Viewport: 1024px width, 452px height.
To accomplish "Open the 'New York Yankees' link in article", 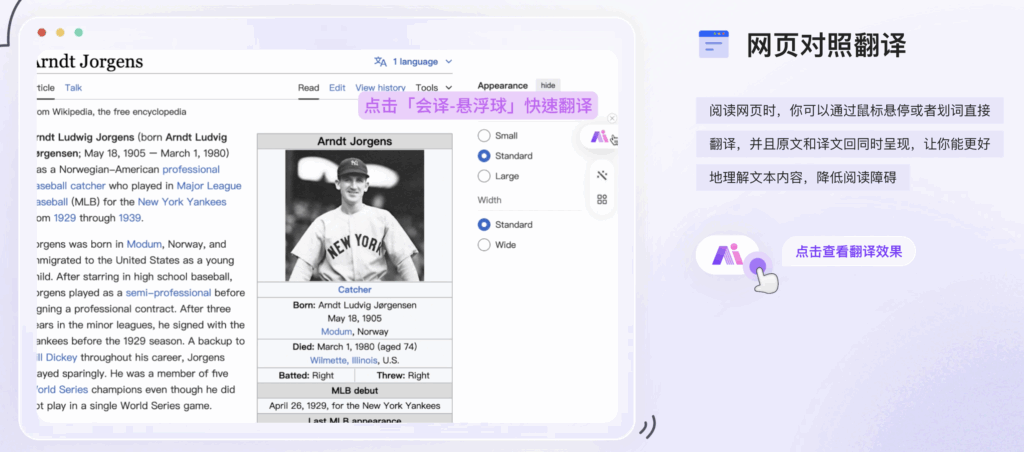I will click(182, 202).
